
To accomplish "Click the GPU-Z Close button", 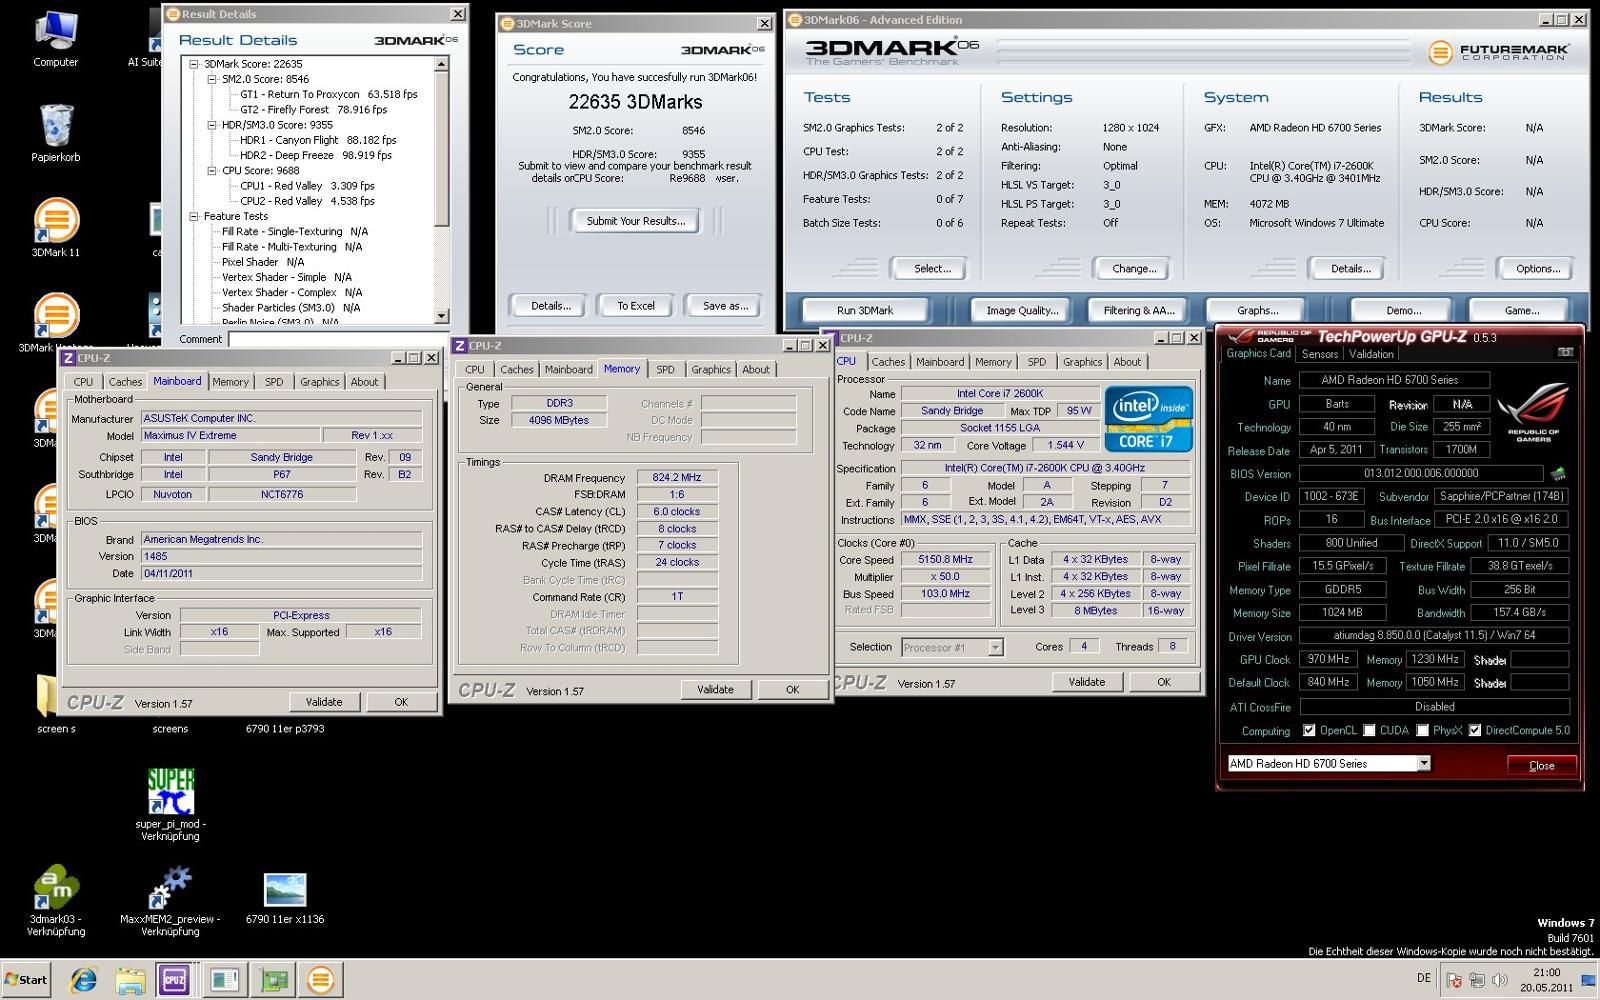I will [x=1541, y=765].
